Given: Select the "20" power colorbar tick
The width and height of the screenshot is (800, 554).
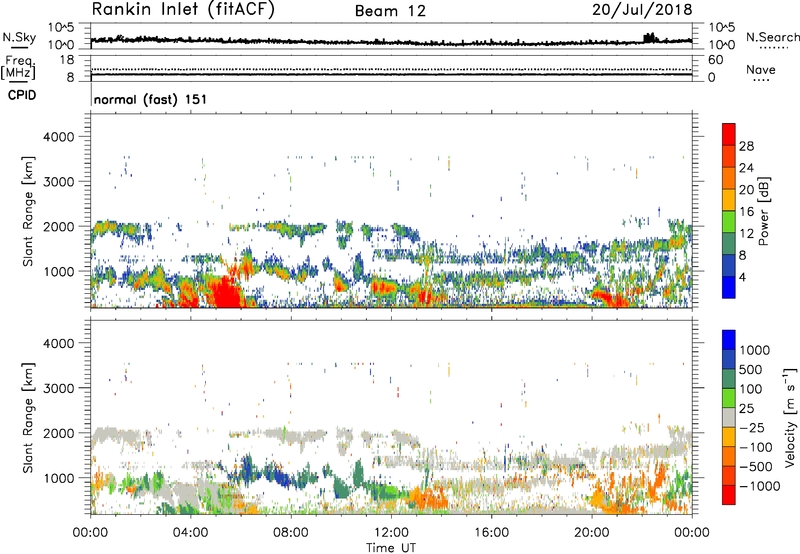Looking at the screenshot, I should [746, 190].
